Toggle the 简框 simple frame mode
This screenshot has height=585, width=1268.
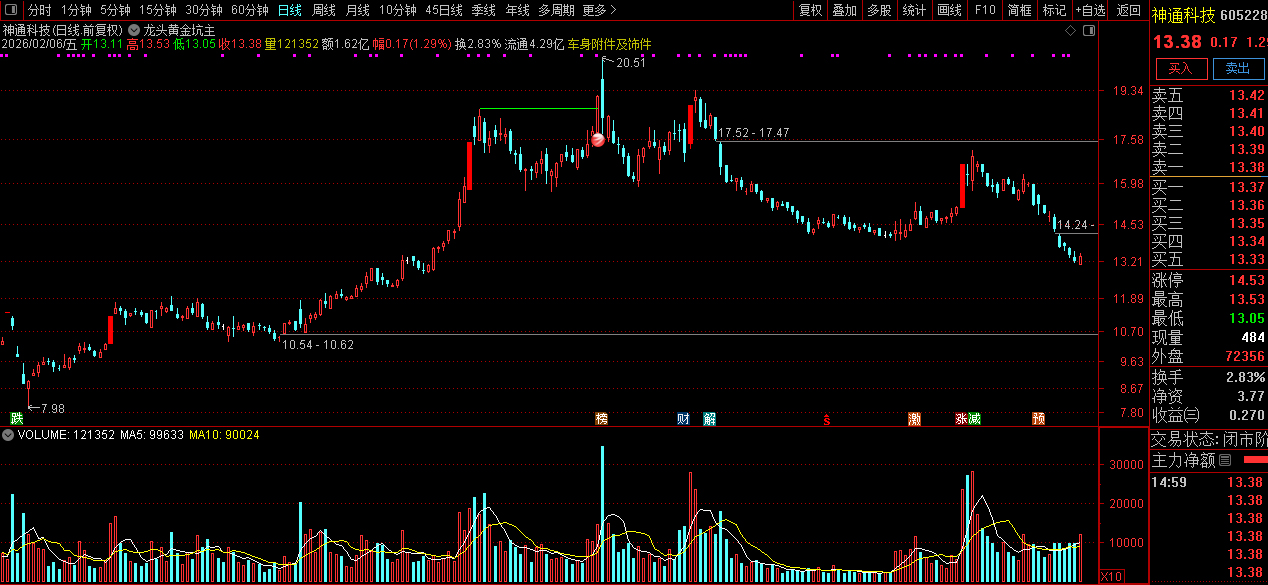pos(1020,10)
